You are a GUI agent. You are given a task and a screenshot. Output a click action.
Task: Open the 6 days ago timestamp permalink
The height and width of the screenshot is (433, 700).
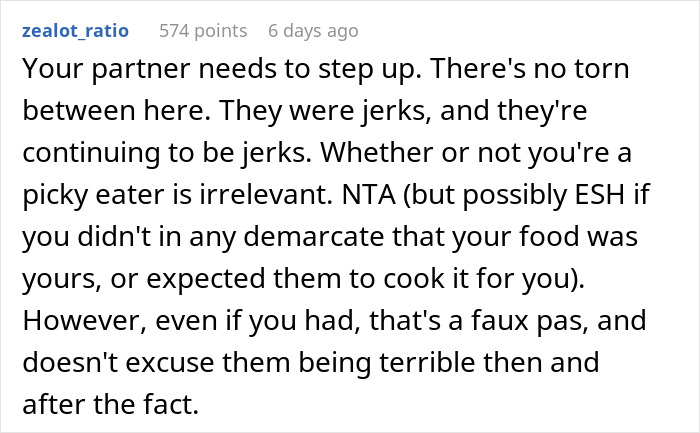(313, 31)
